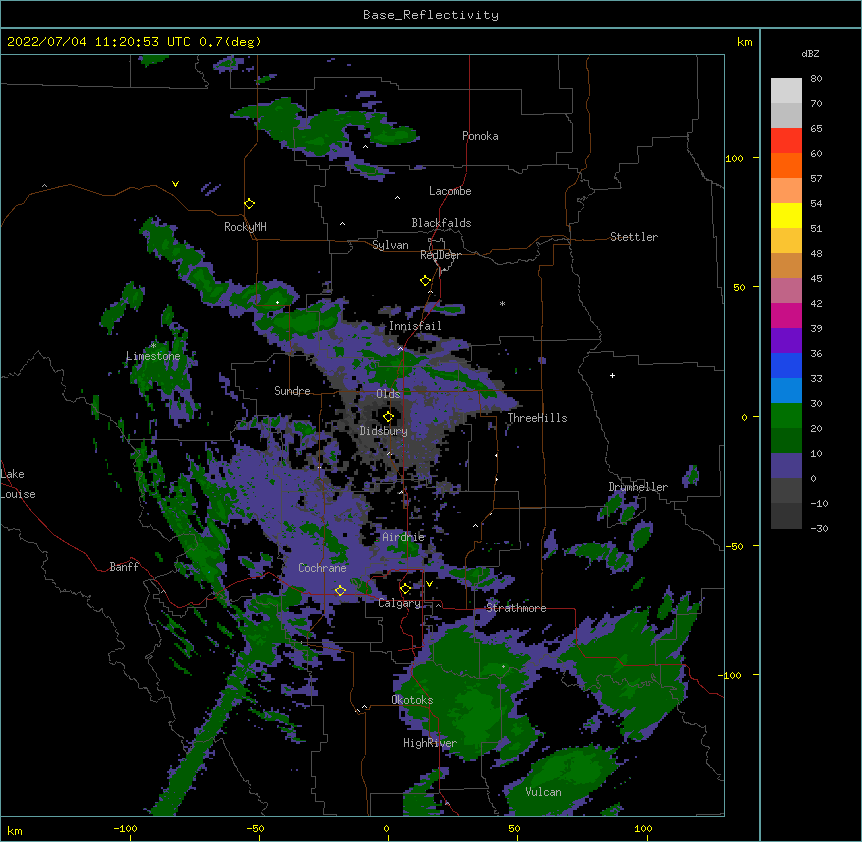862x842 pixels.
Task: Click the Stettler city label
Action: [634, 237]
